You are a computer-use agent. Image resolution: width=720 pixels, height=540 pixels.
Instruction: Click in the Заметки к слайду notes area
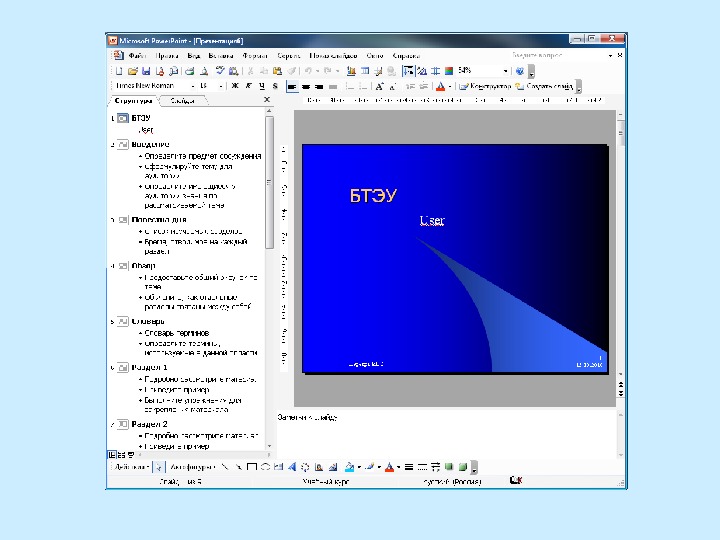pyautogui.click(x=445, y=433)
